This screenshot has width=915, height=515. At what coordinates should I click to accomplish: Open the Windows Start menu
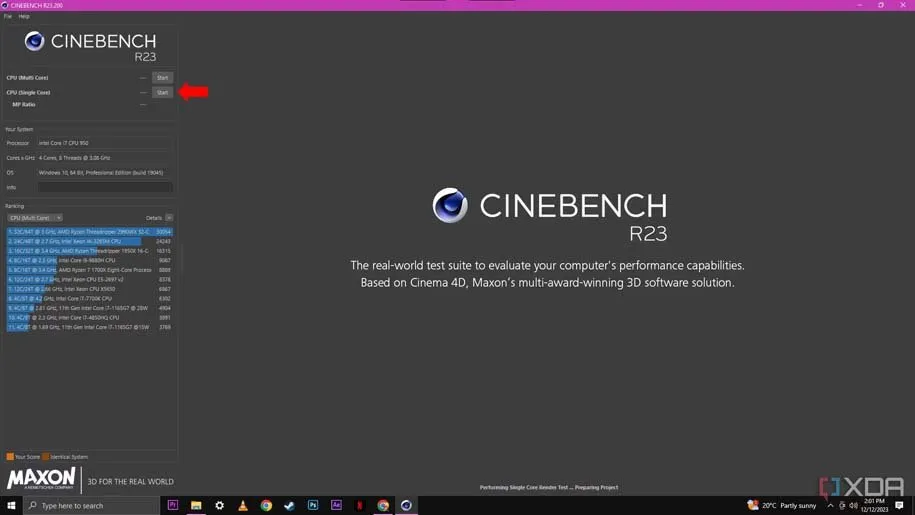12,506
